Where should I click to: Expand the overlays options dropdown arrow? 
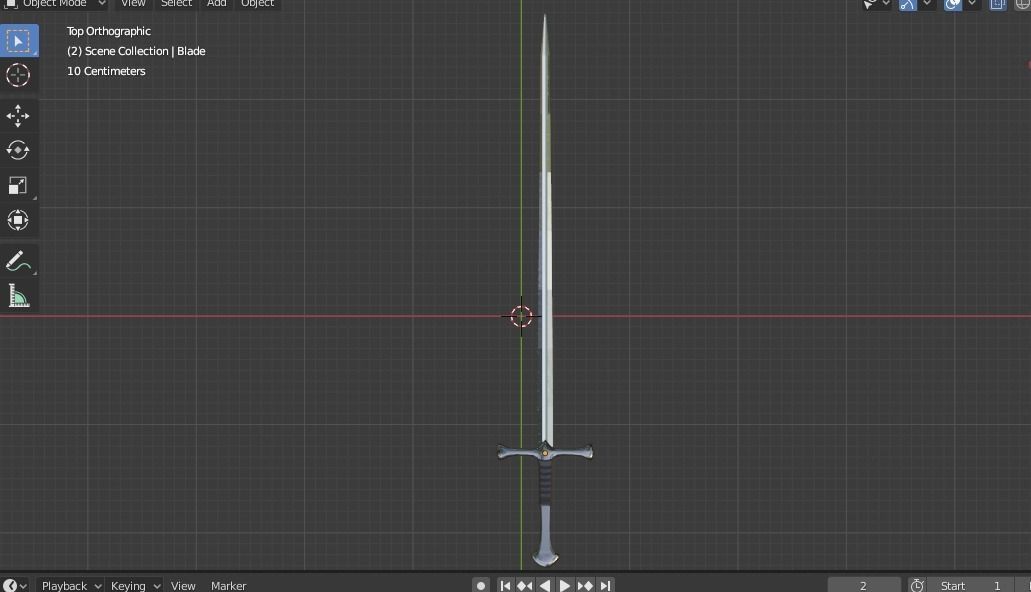[971, 4]
